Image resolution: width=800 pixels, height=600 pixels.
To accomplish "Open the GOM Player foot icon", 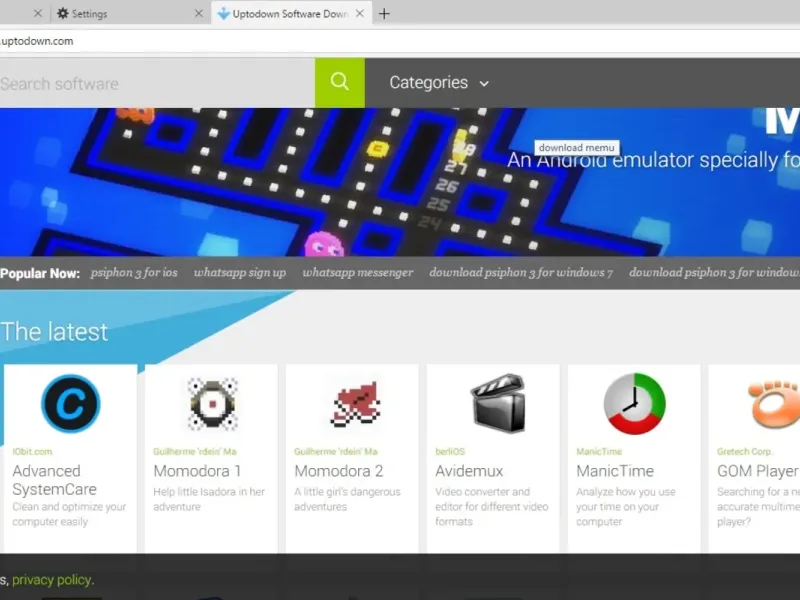I will (773, 404).
